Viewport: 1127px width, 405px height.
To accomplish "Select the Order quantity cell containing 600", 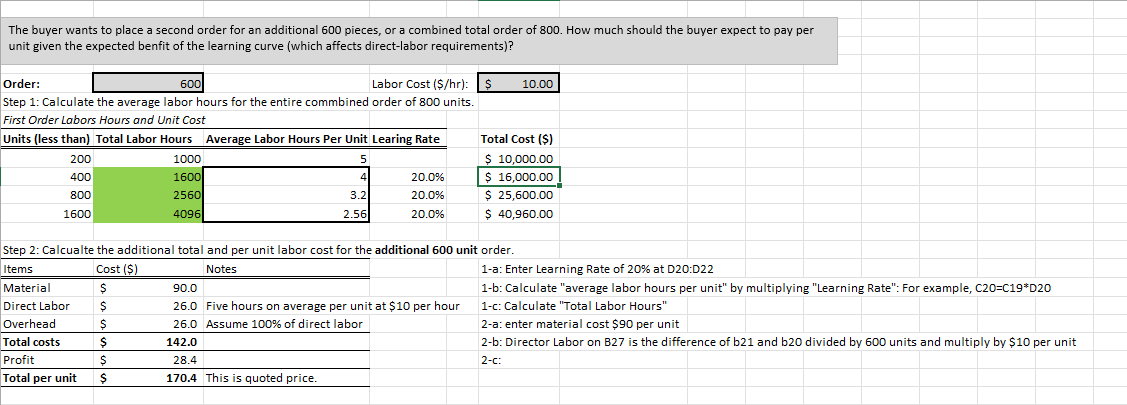I will tap(149, 83).
